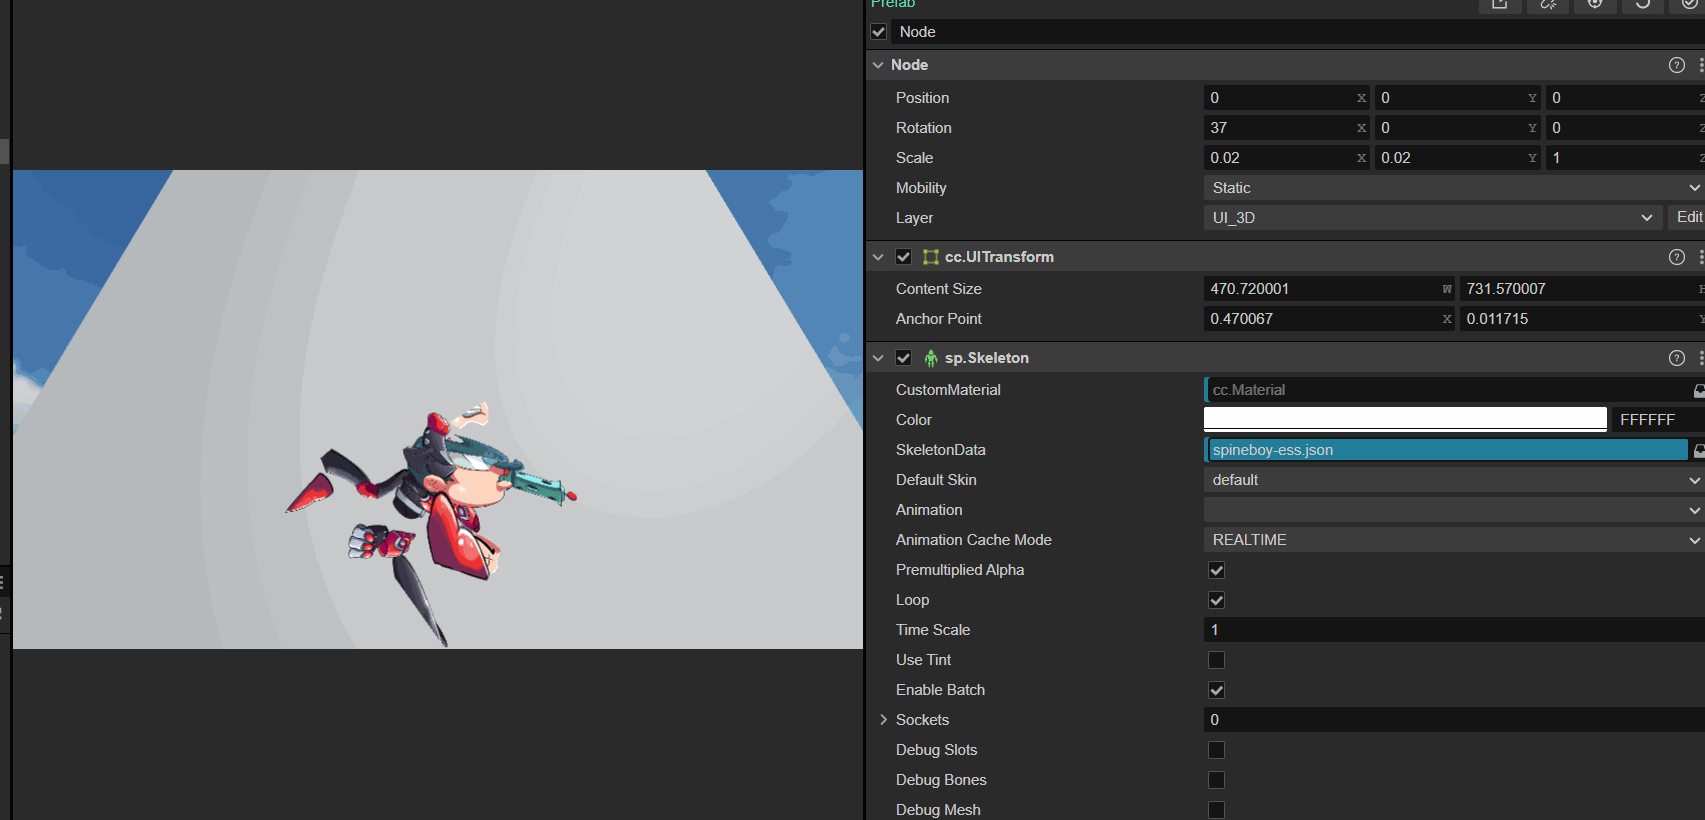
Task: Click the Anchor Point X field
Action: (1329, 319)
